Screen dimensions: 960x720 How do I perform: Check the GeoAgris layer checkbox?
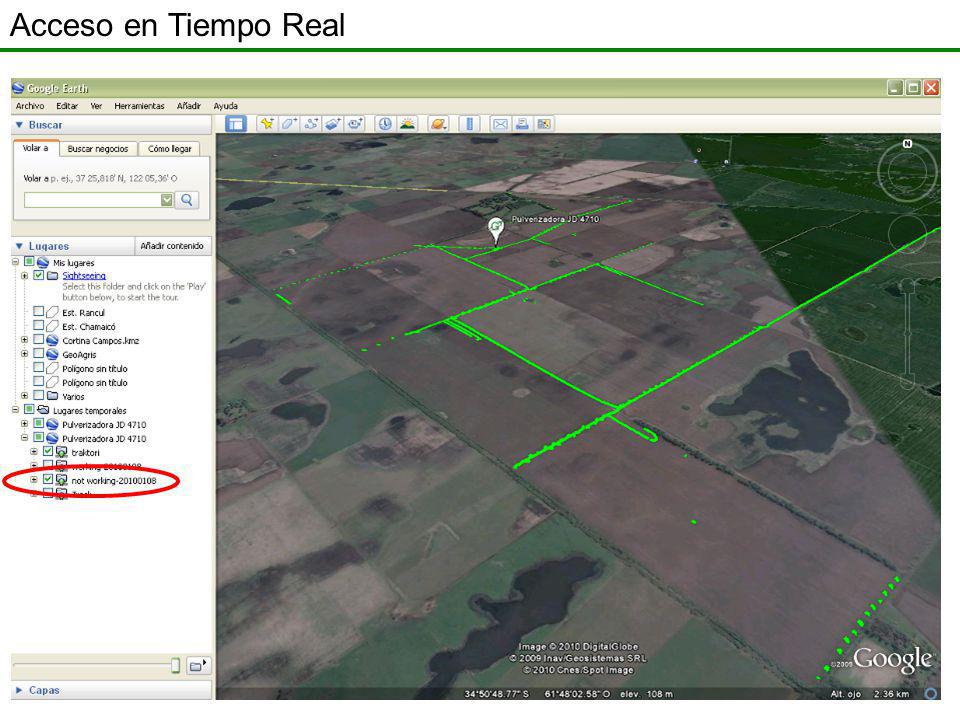(x=39, y=354)
